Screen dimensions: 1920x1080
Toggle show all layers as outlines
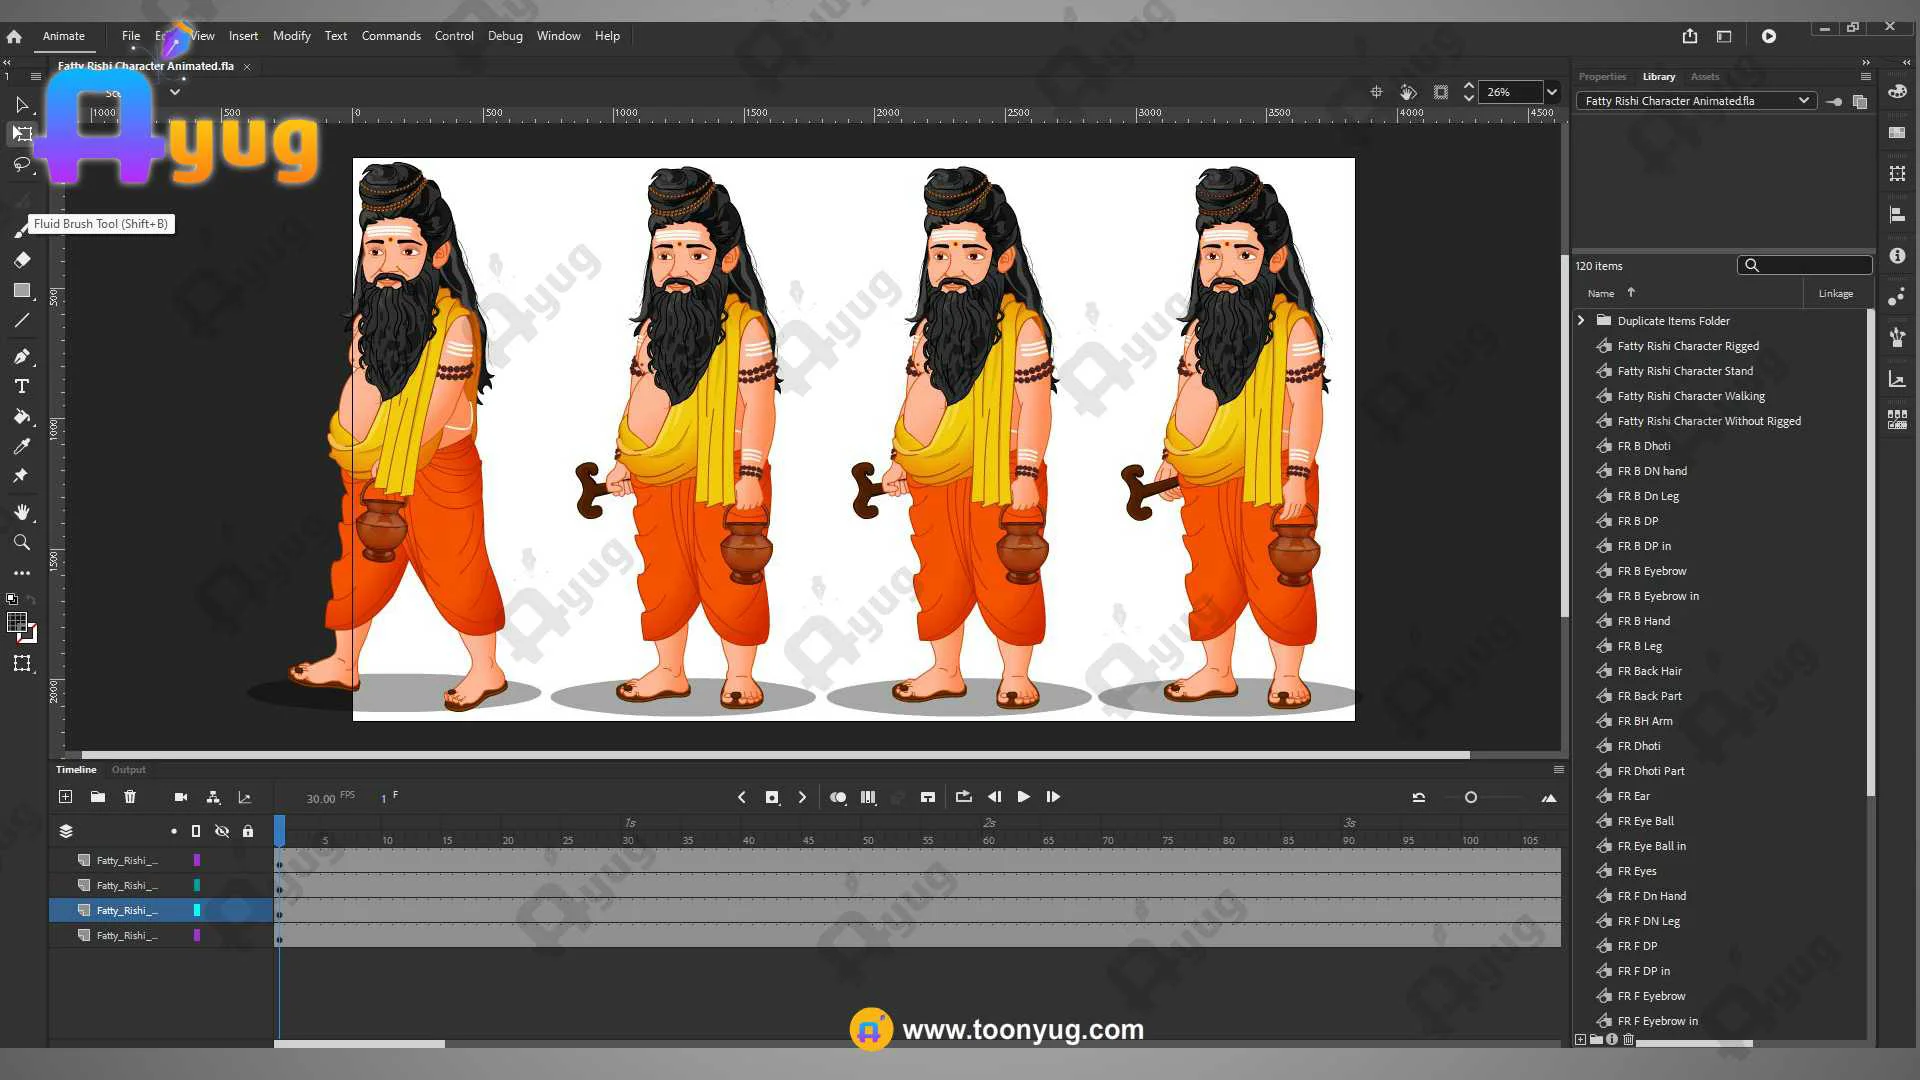(196, 831)
